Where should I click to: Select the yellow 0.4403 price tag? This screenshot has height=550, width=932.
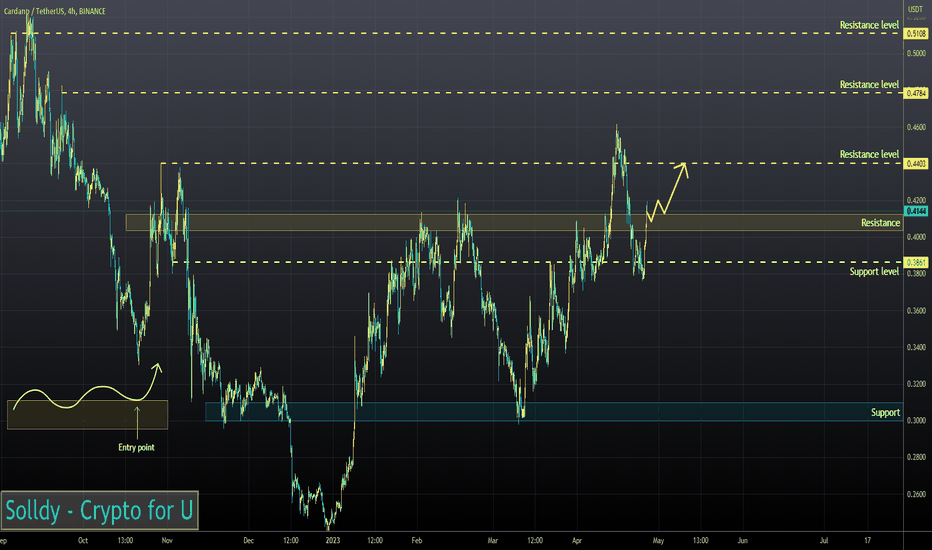tap(915, 164)
